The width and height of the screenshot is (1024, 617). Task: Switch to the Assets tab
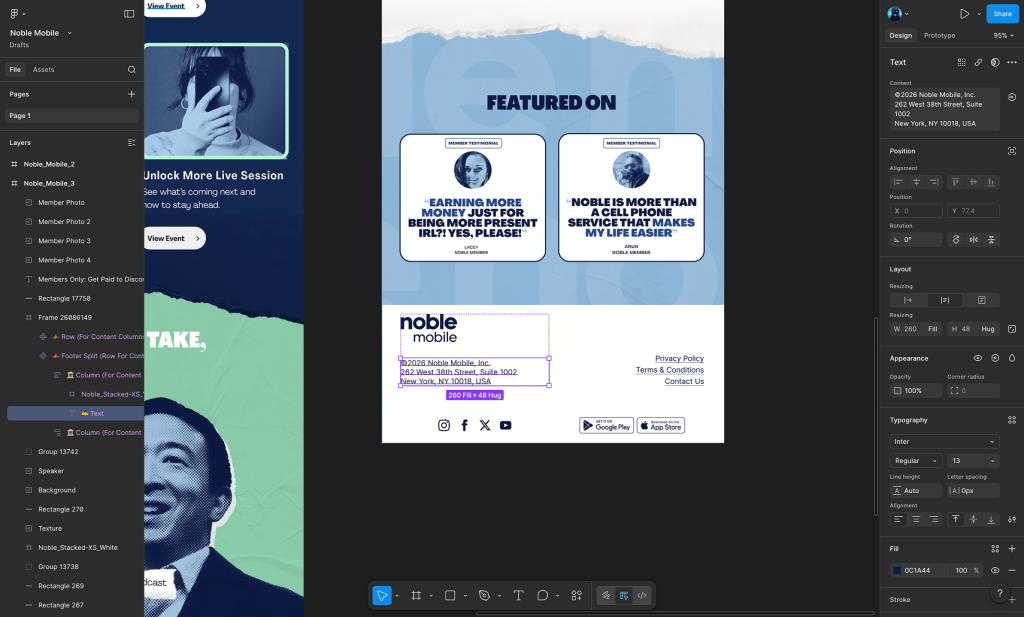(x=44, y=70)
